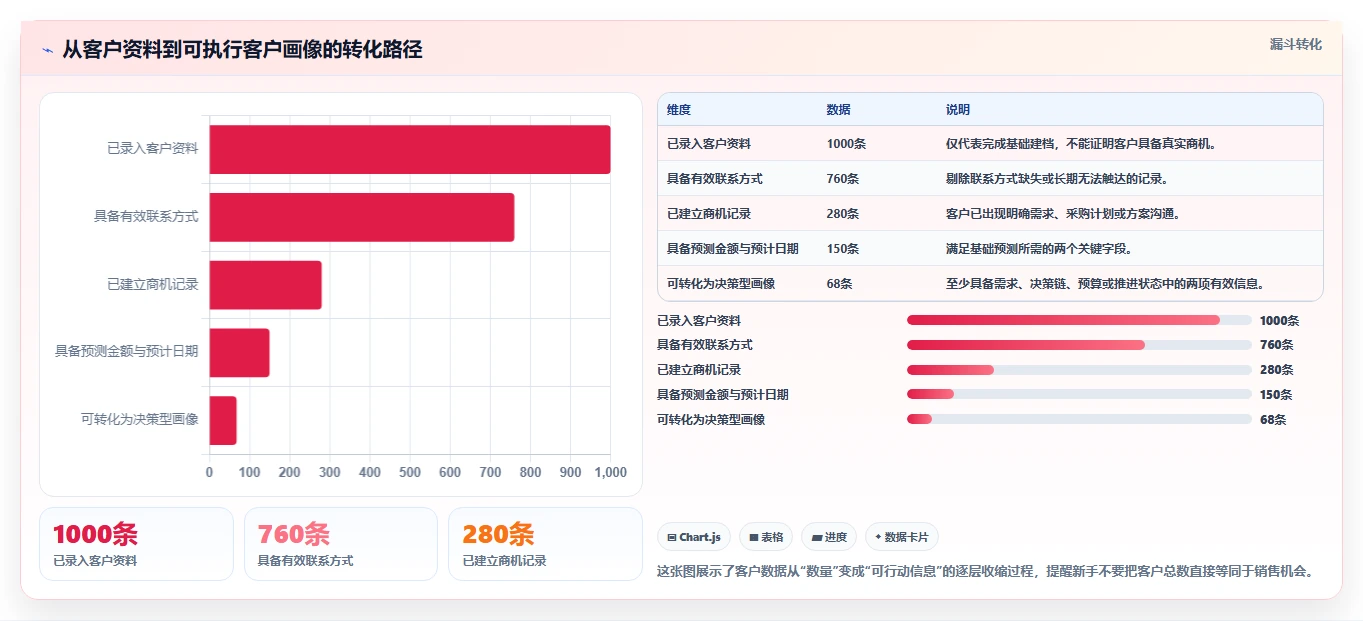Click the chart axis label 具备有效联系方式
Screen dimensions: 1363x621
[x=146, y=217]
